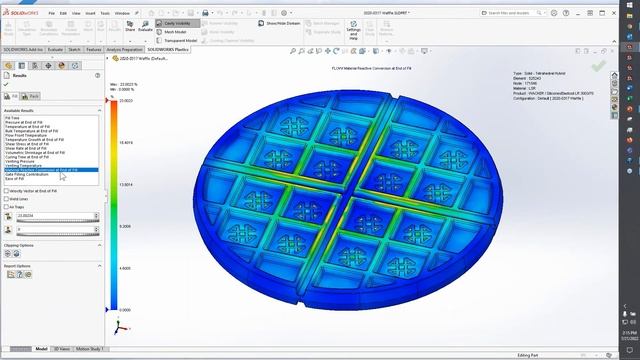
Task: Adjust the maximum value slider
Action: click(58, 221)
